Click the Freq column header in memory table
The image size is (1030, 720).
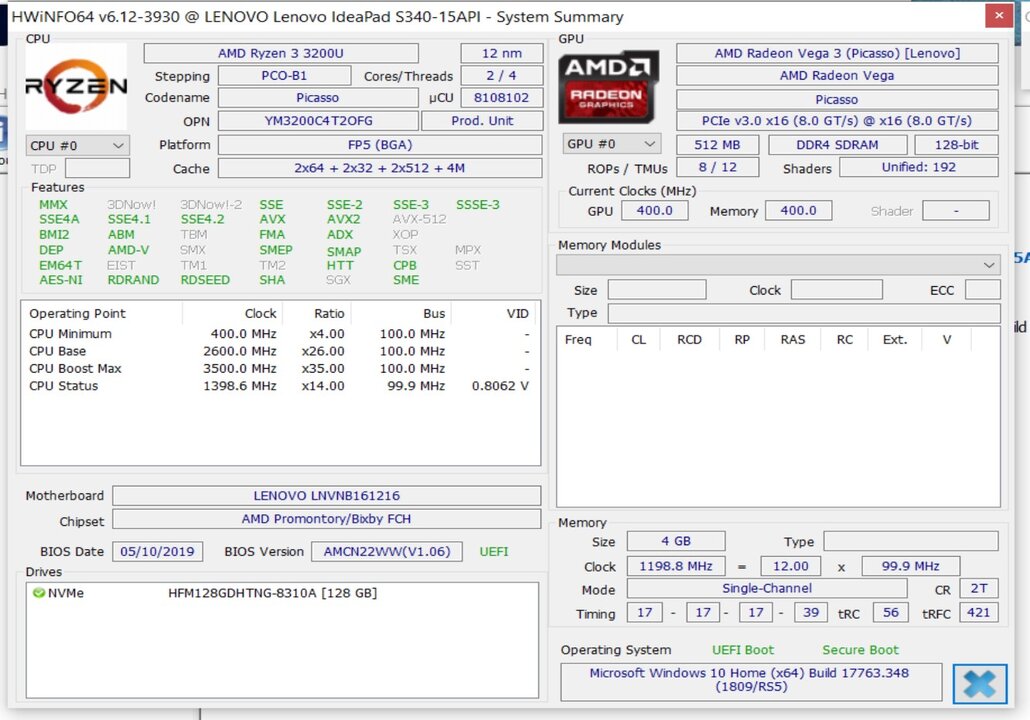pyautogui.click(x=578, y=340)
